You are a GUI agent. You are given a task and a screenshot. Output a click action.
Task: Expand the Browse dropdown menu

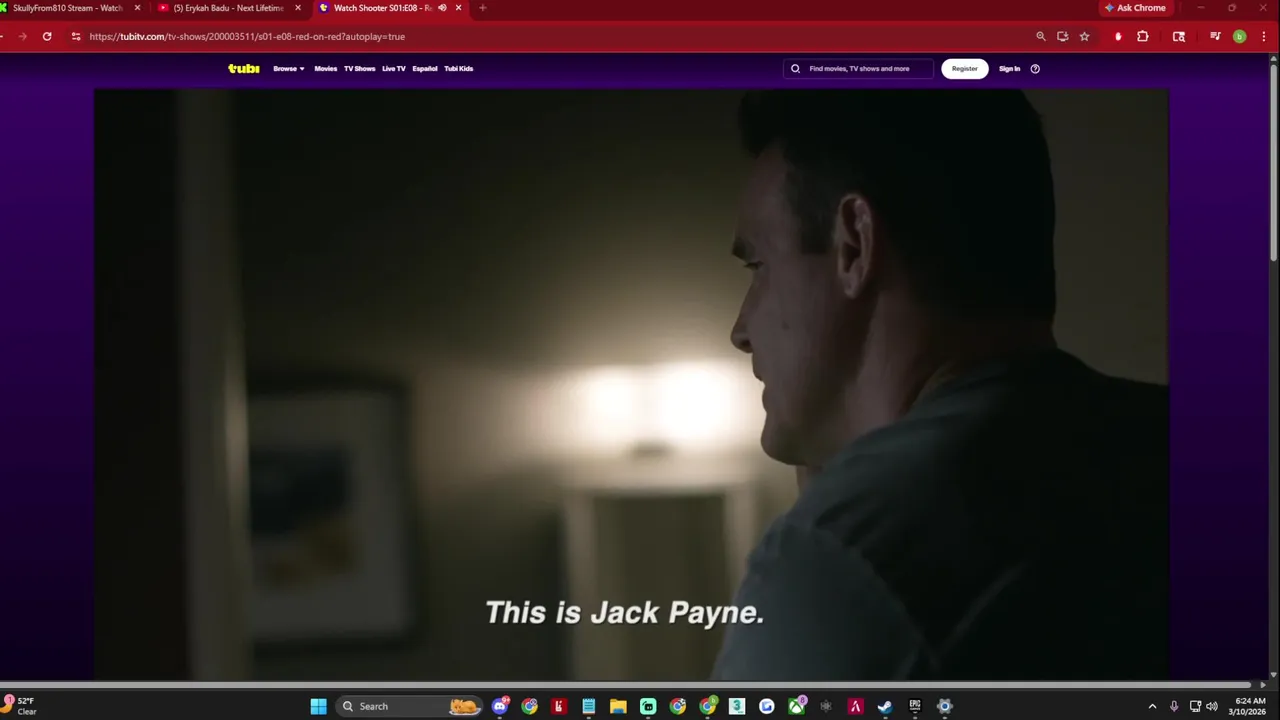pos(289,69)
